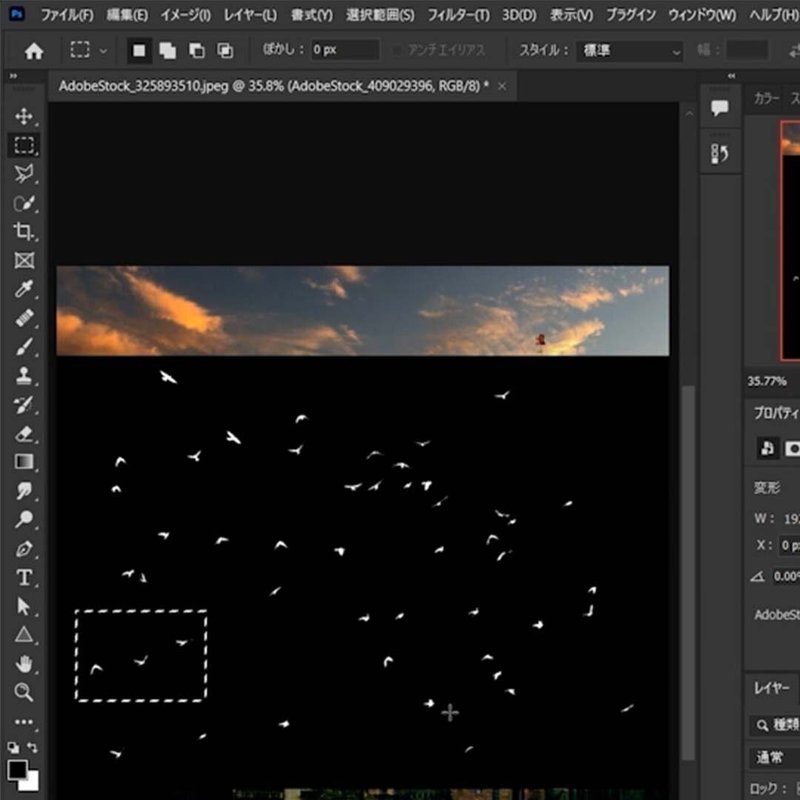Open the 書式(Y) menu
This screenshot has width=800, height=800.
[312, 15]
